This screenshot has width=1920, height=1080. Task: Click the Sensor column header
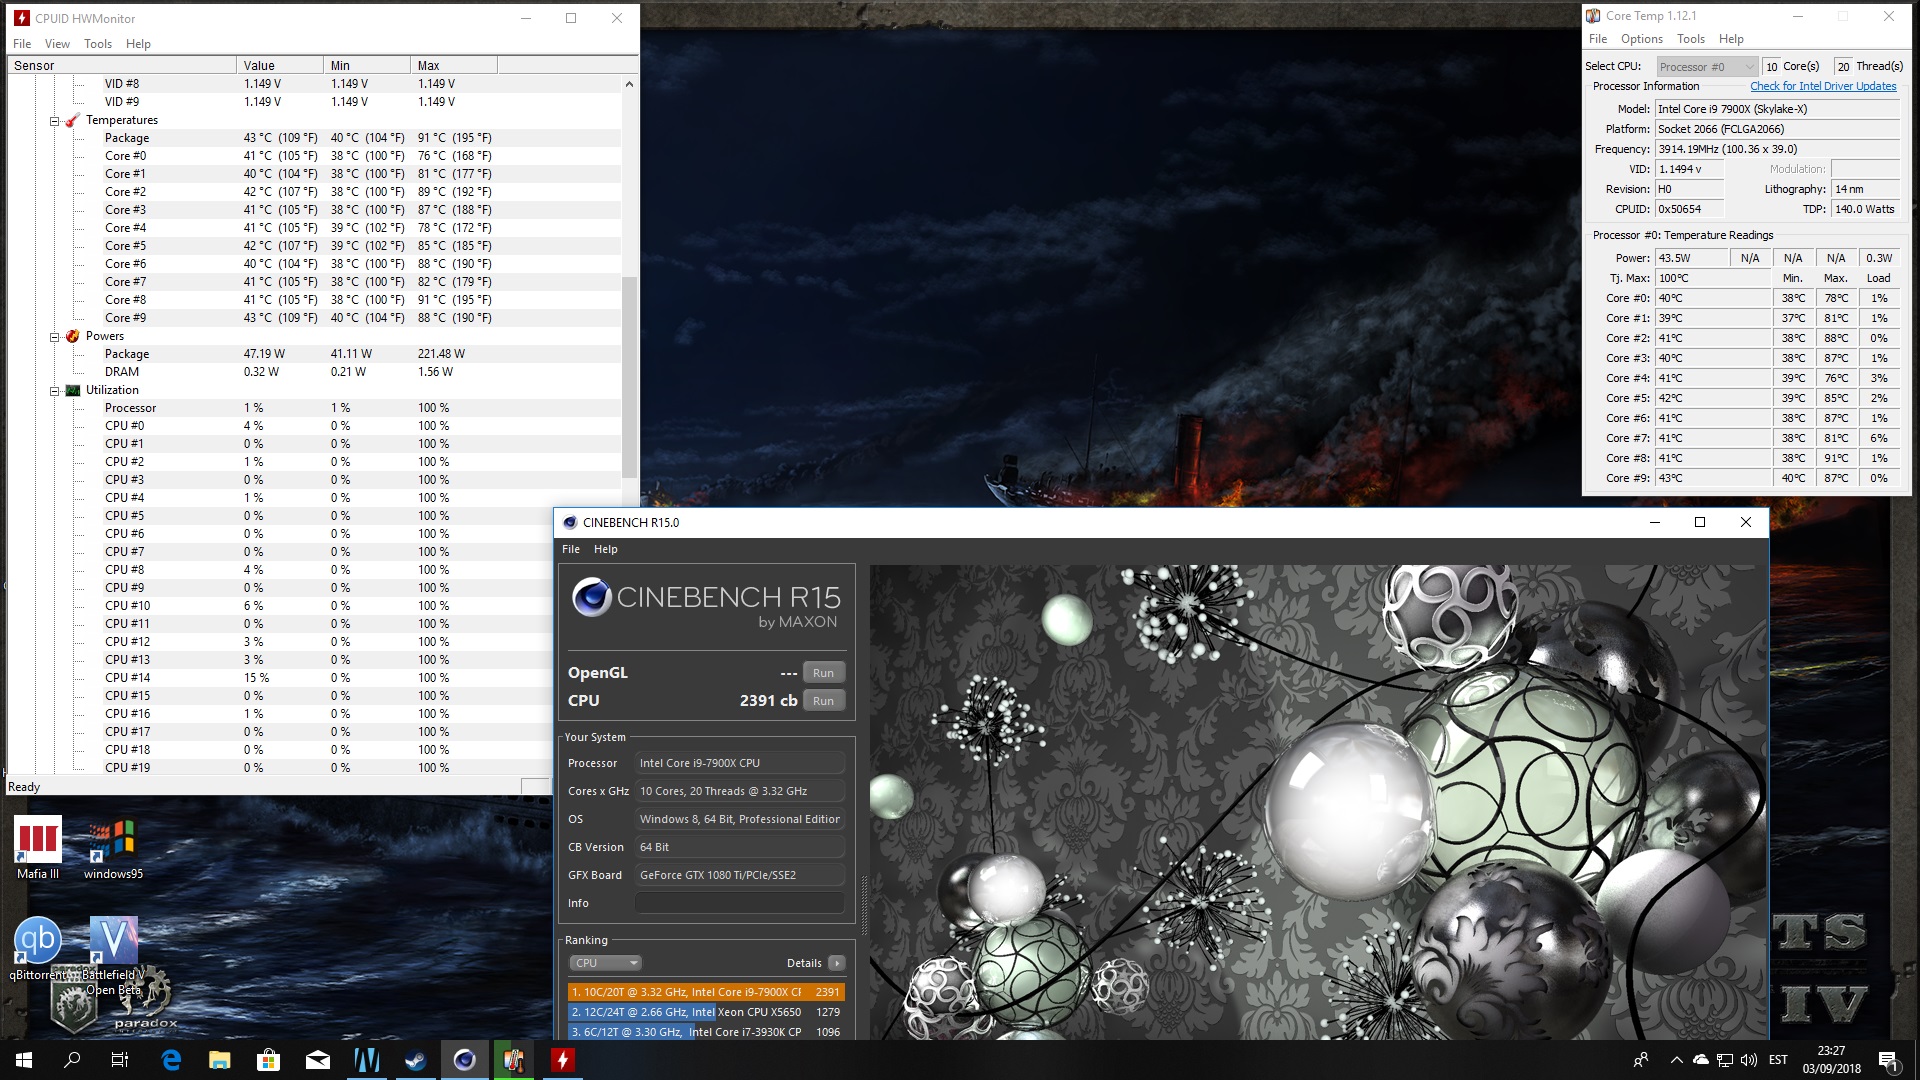(x=123, y=65)
